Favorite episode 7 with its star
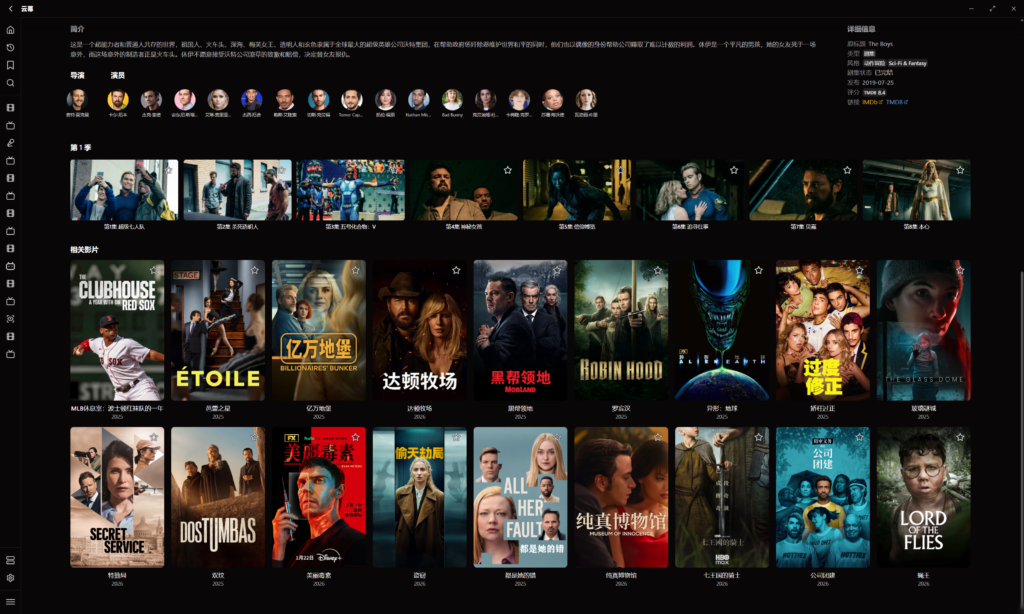The image size is (1024, 614). point(847,170)
